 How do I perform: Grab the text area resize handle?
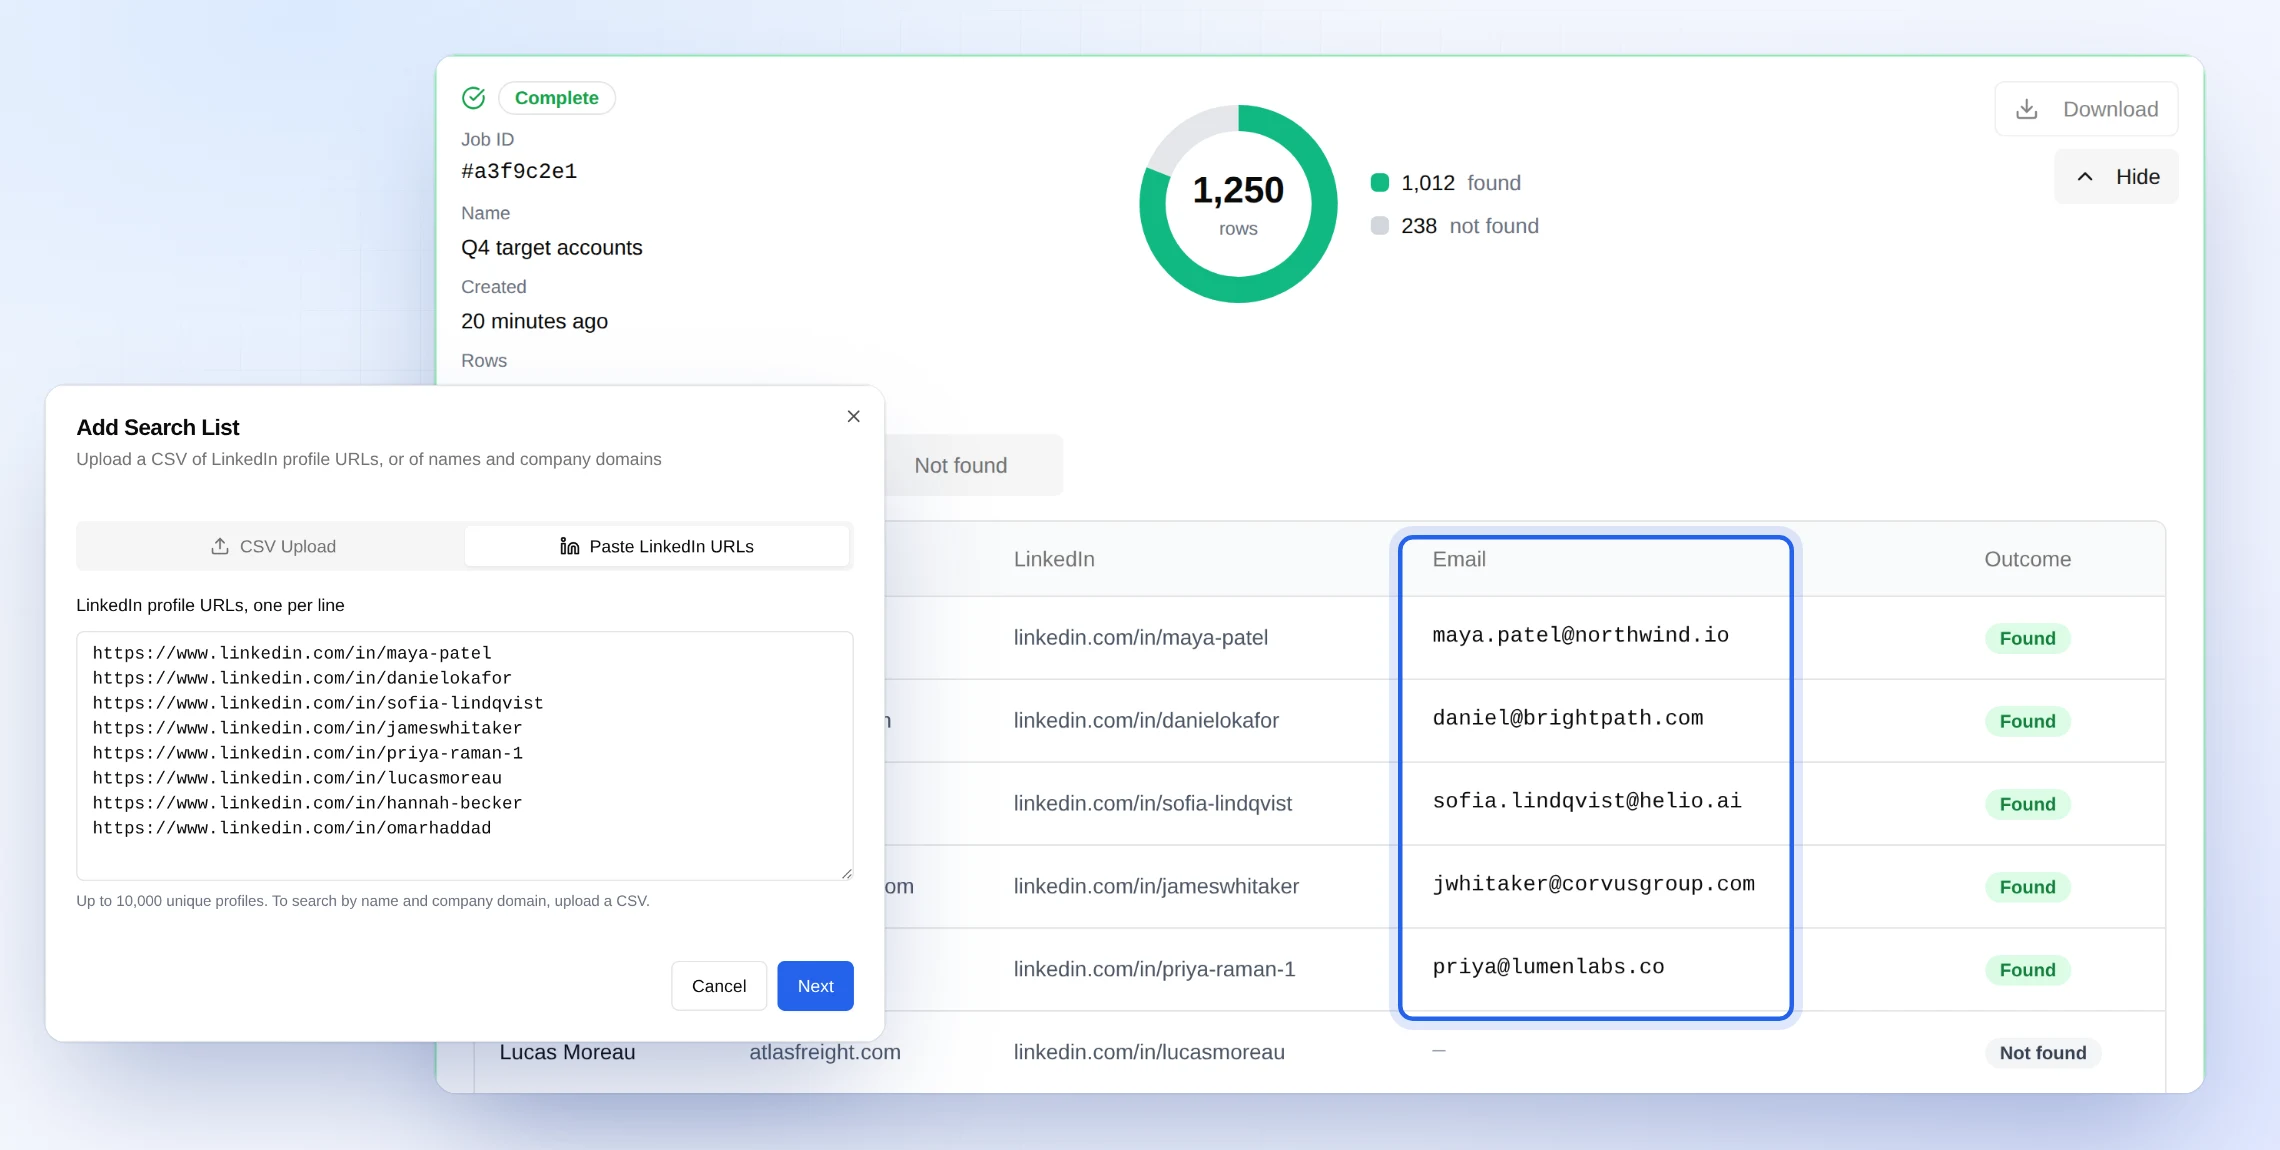[846, 873]
